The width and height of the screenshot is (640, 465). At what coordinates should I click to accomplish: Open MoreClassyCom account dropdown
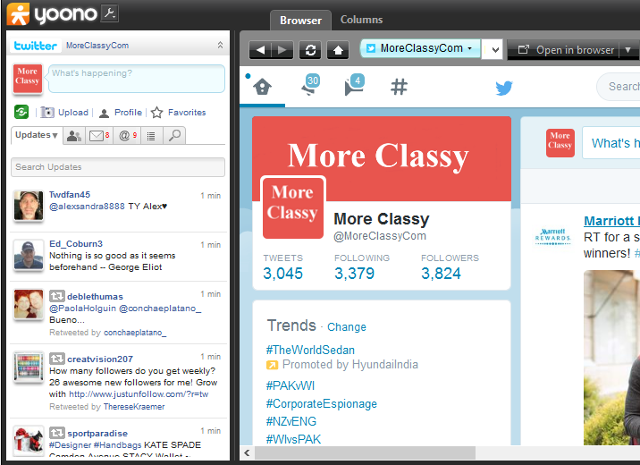(x=420, y=48)
